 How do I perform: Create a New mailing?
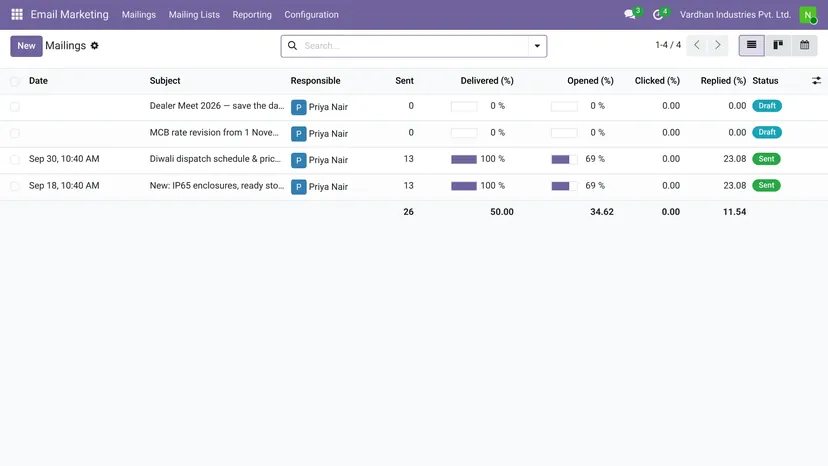(26, 46)
